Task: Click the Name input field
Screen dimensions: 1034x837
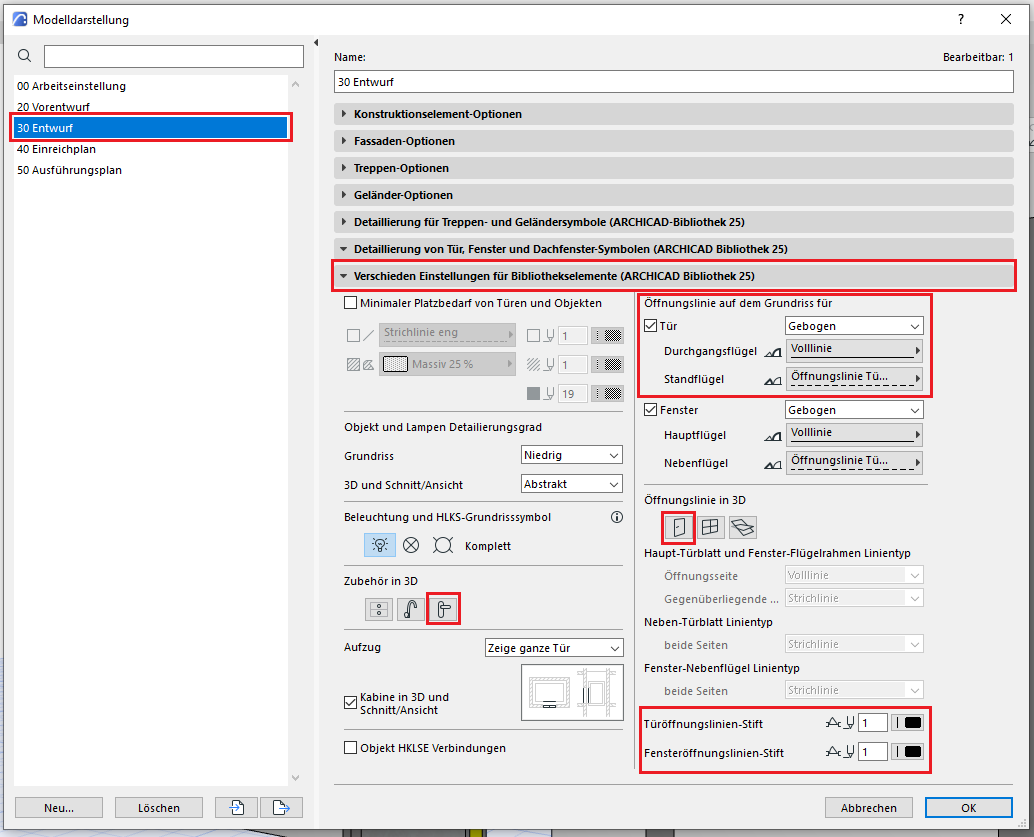Action: coord(673,81)
